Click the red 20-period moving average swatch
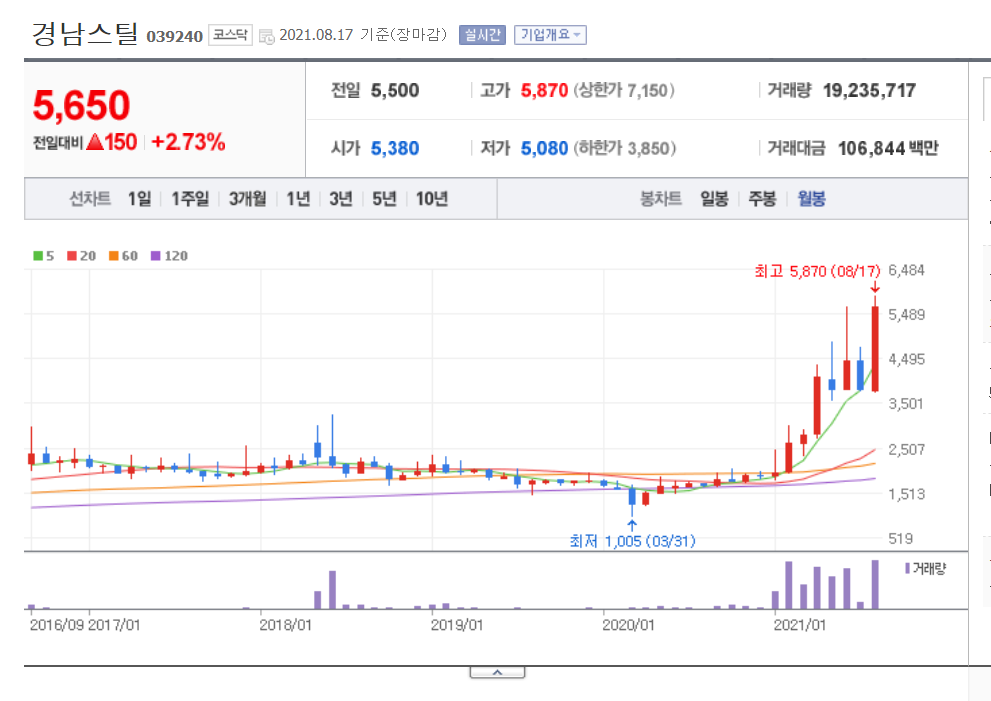 coord(72,256)
